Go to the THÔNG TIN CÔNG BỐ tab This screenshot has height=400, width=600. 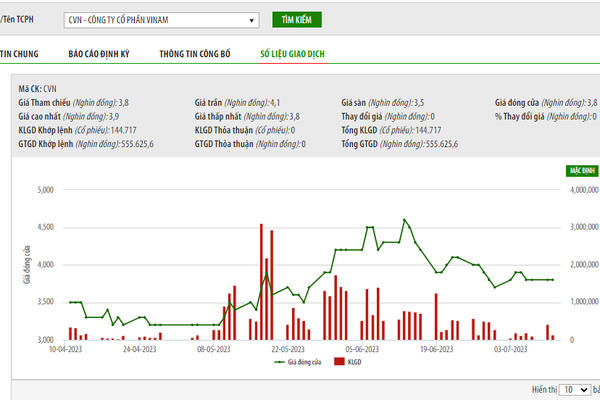[x=195, y=54]
